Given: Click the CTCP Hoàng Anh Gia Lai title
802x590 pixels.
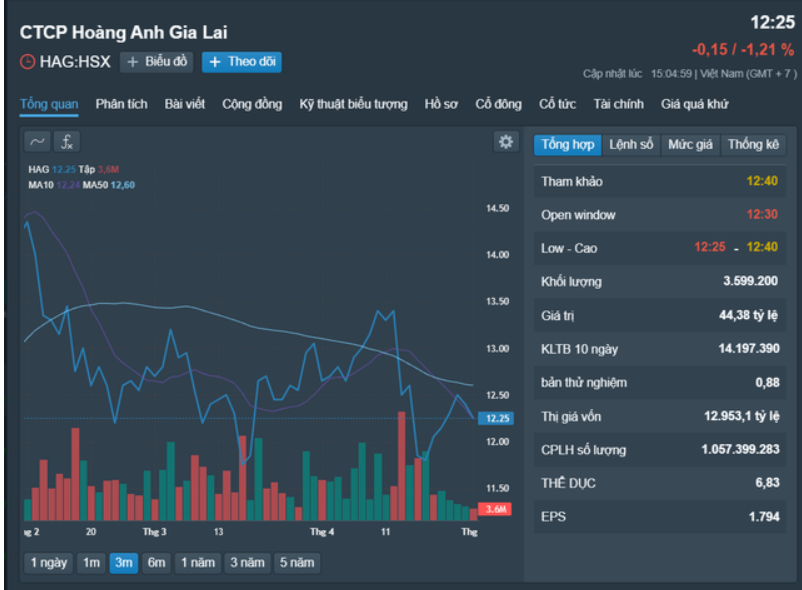Looking at the screenshot, I should point(124,33).
